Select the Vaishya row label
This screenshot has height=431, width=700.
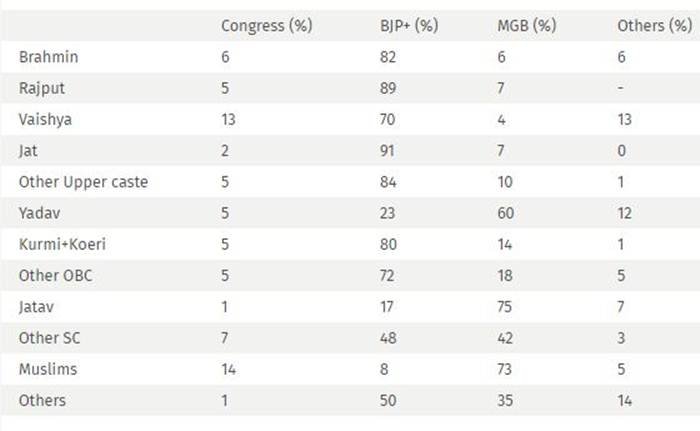[x=45, y=120]
